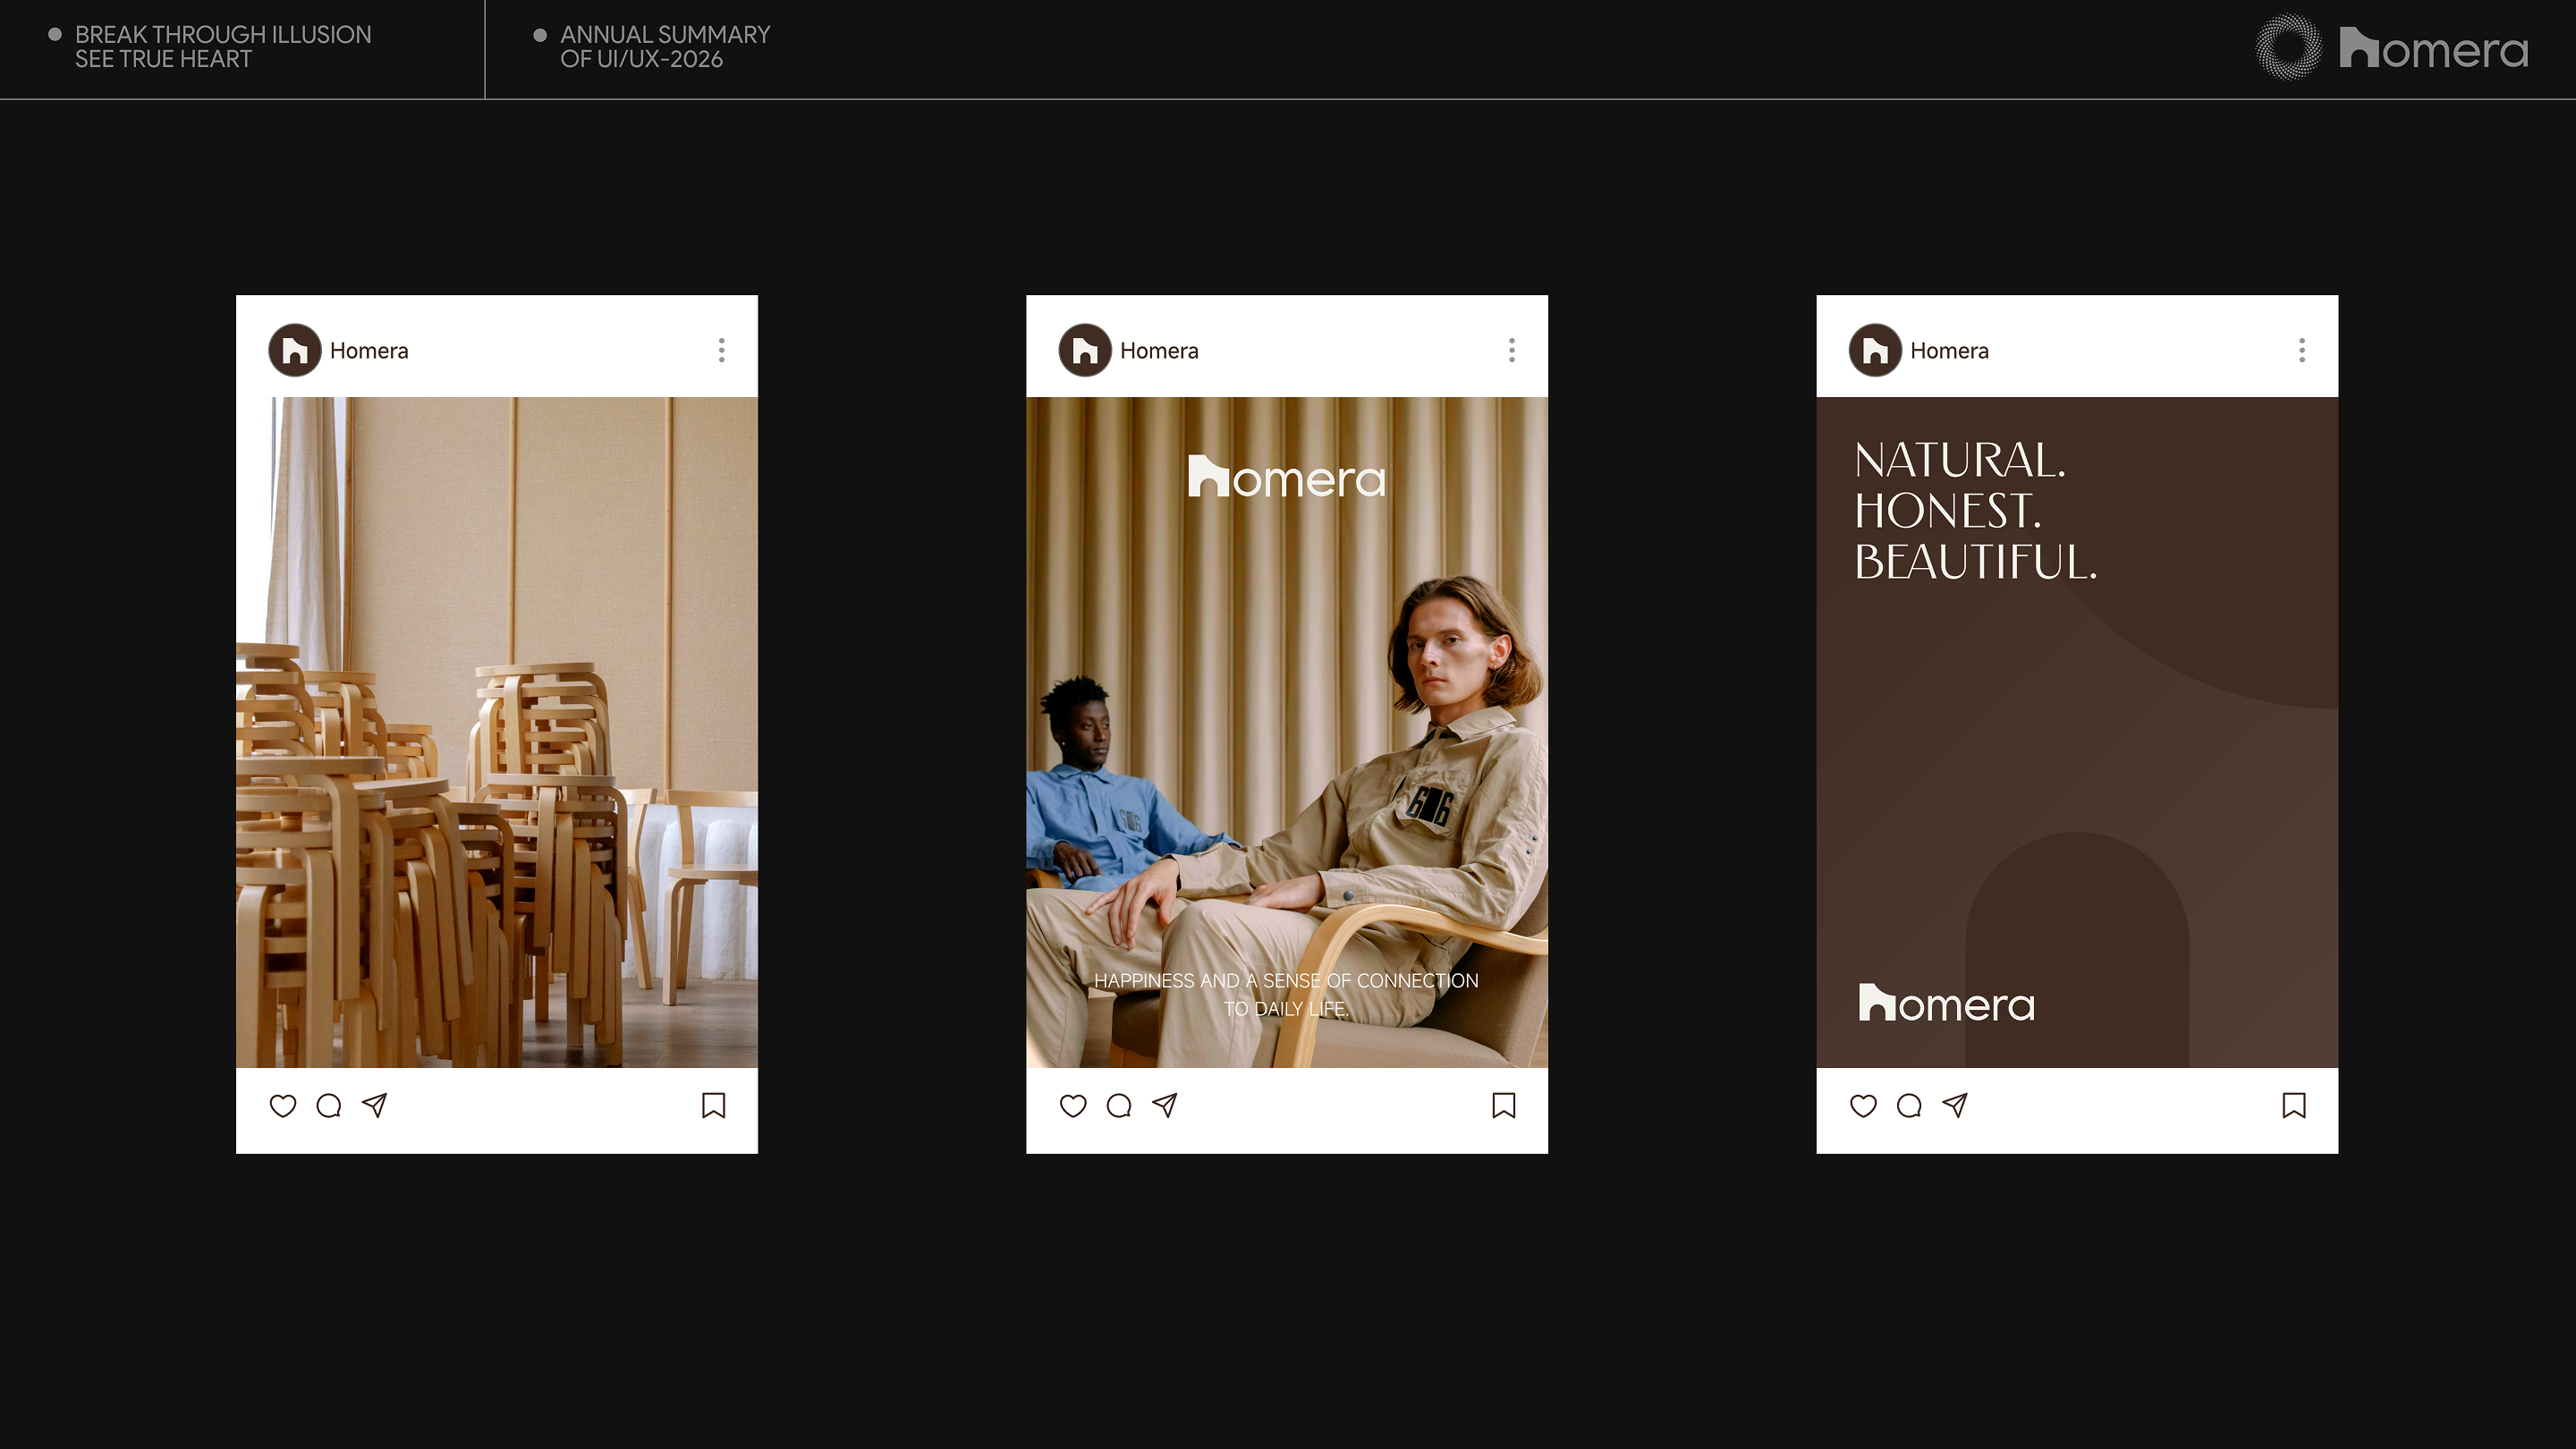Click the photo of two seated models
This screenshot has width=2576, height=1449.
point(1287,732)
